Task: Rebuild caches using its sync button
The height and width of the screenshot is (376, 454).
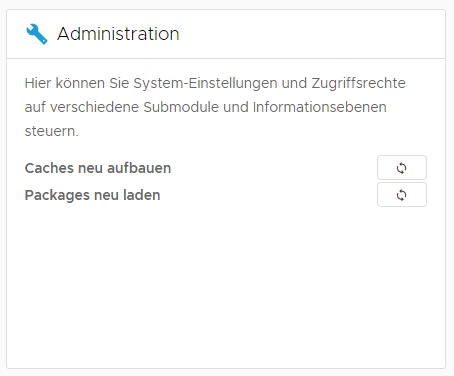Action: [402, 168]
